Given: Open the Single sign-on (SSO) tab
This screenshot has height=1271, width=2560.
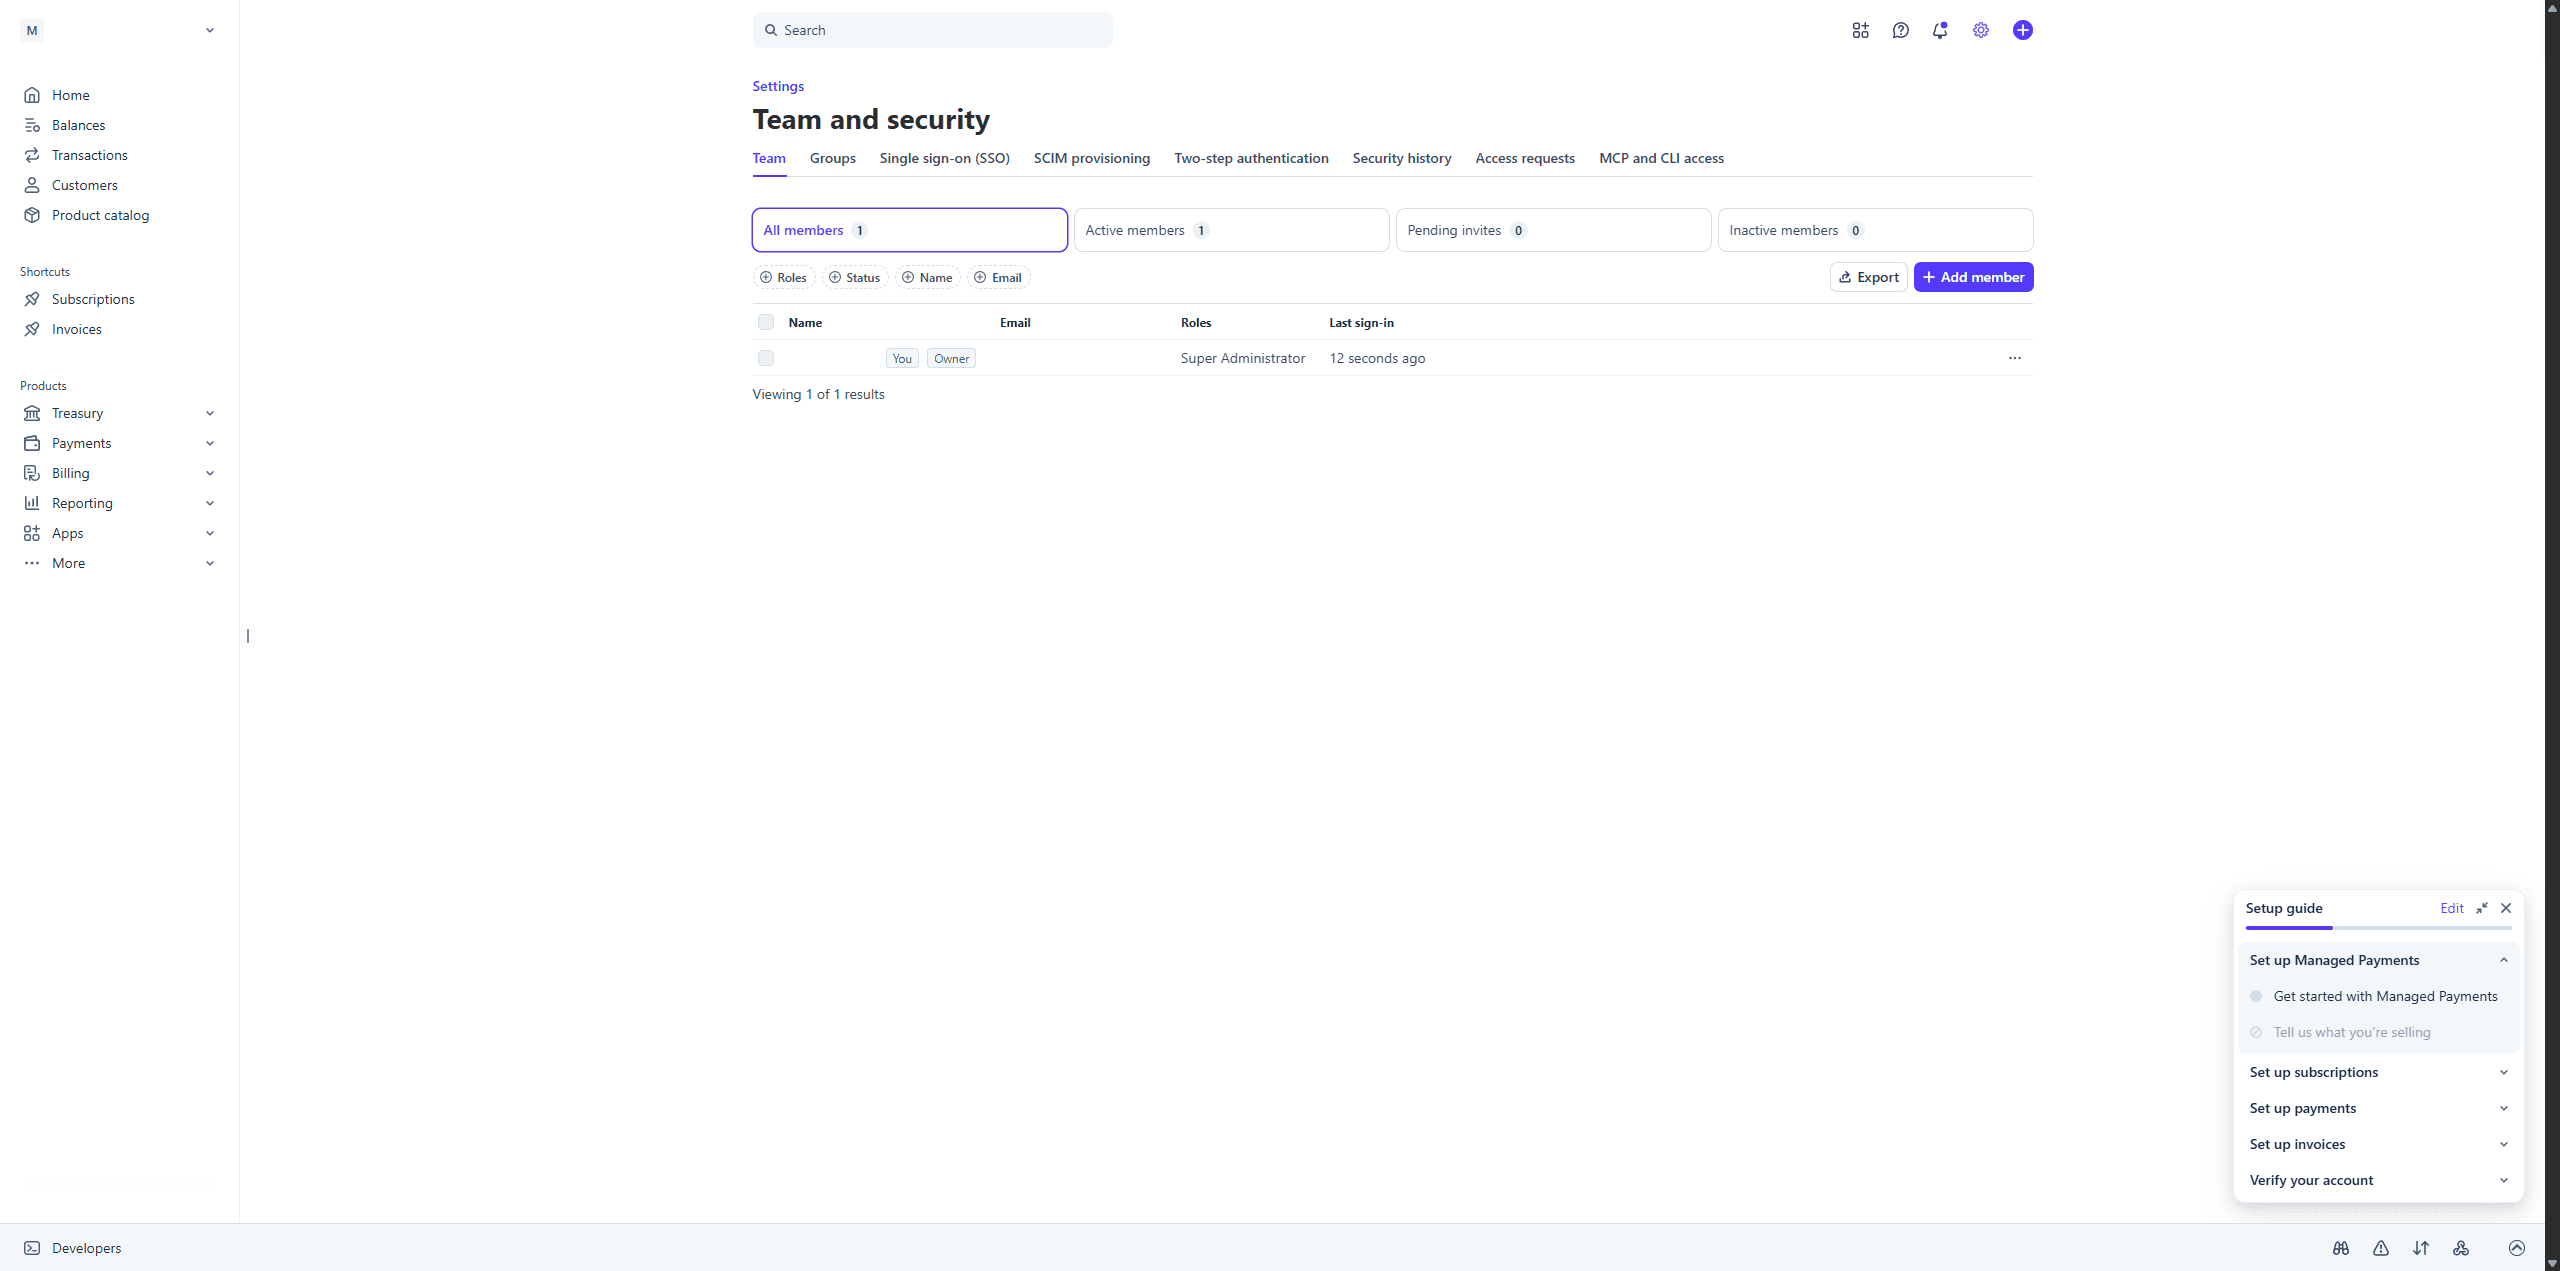Looking at the screenshot, I should pyautogui.click(x=944, y=158).
